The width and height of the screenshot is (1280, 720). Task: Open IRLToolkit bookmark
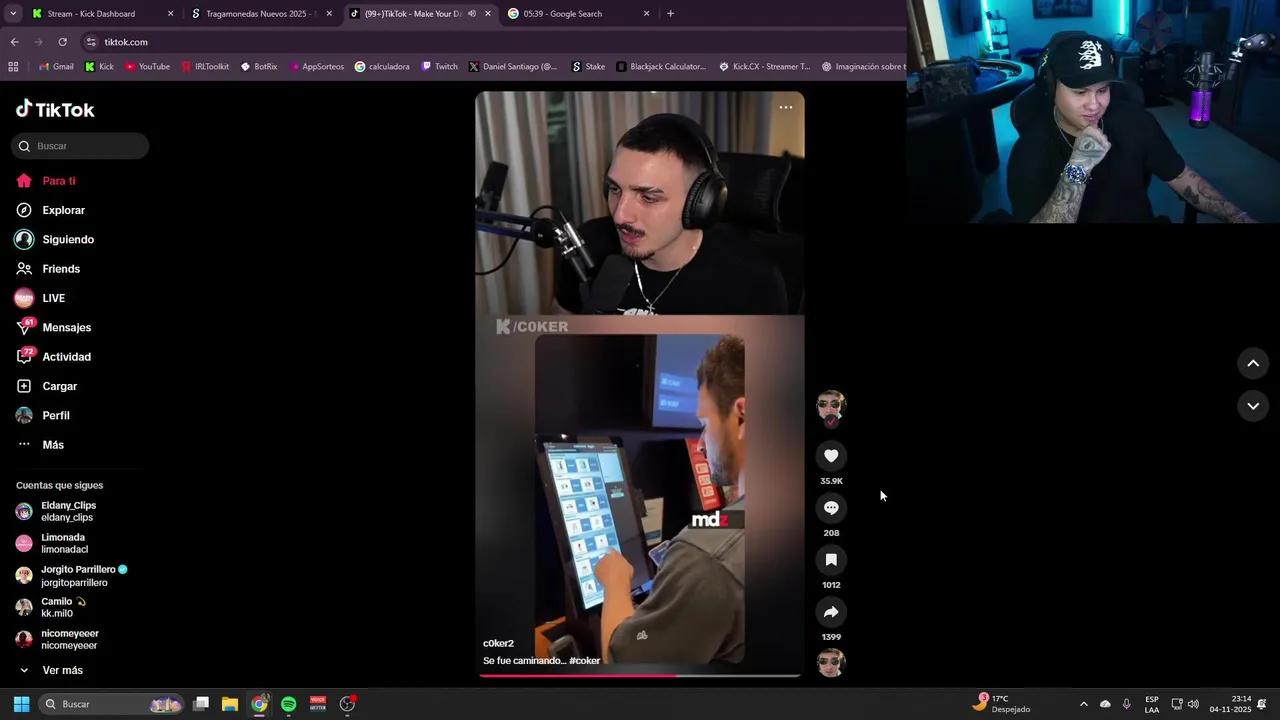(x=205, y=67)
